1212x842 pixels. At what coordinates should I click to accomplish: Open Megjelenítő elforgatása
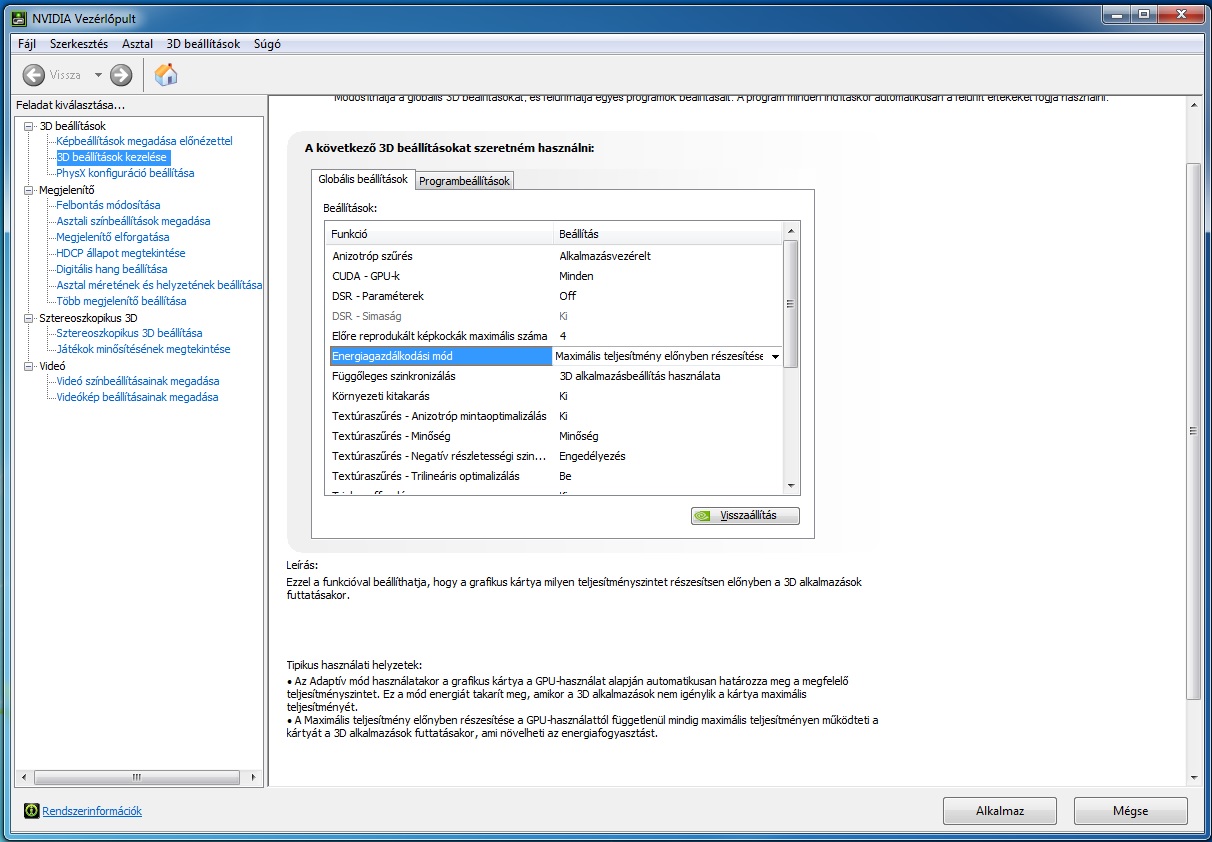pos(113,237)
